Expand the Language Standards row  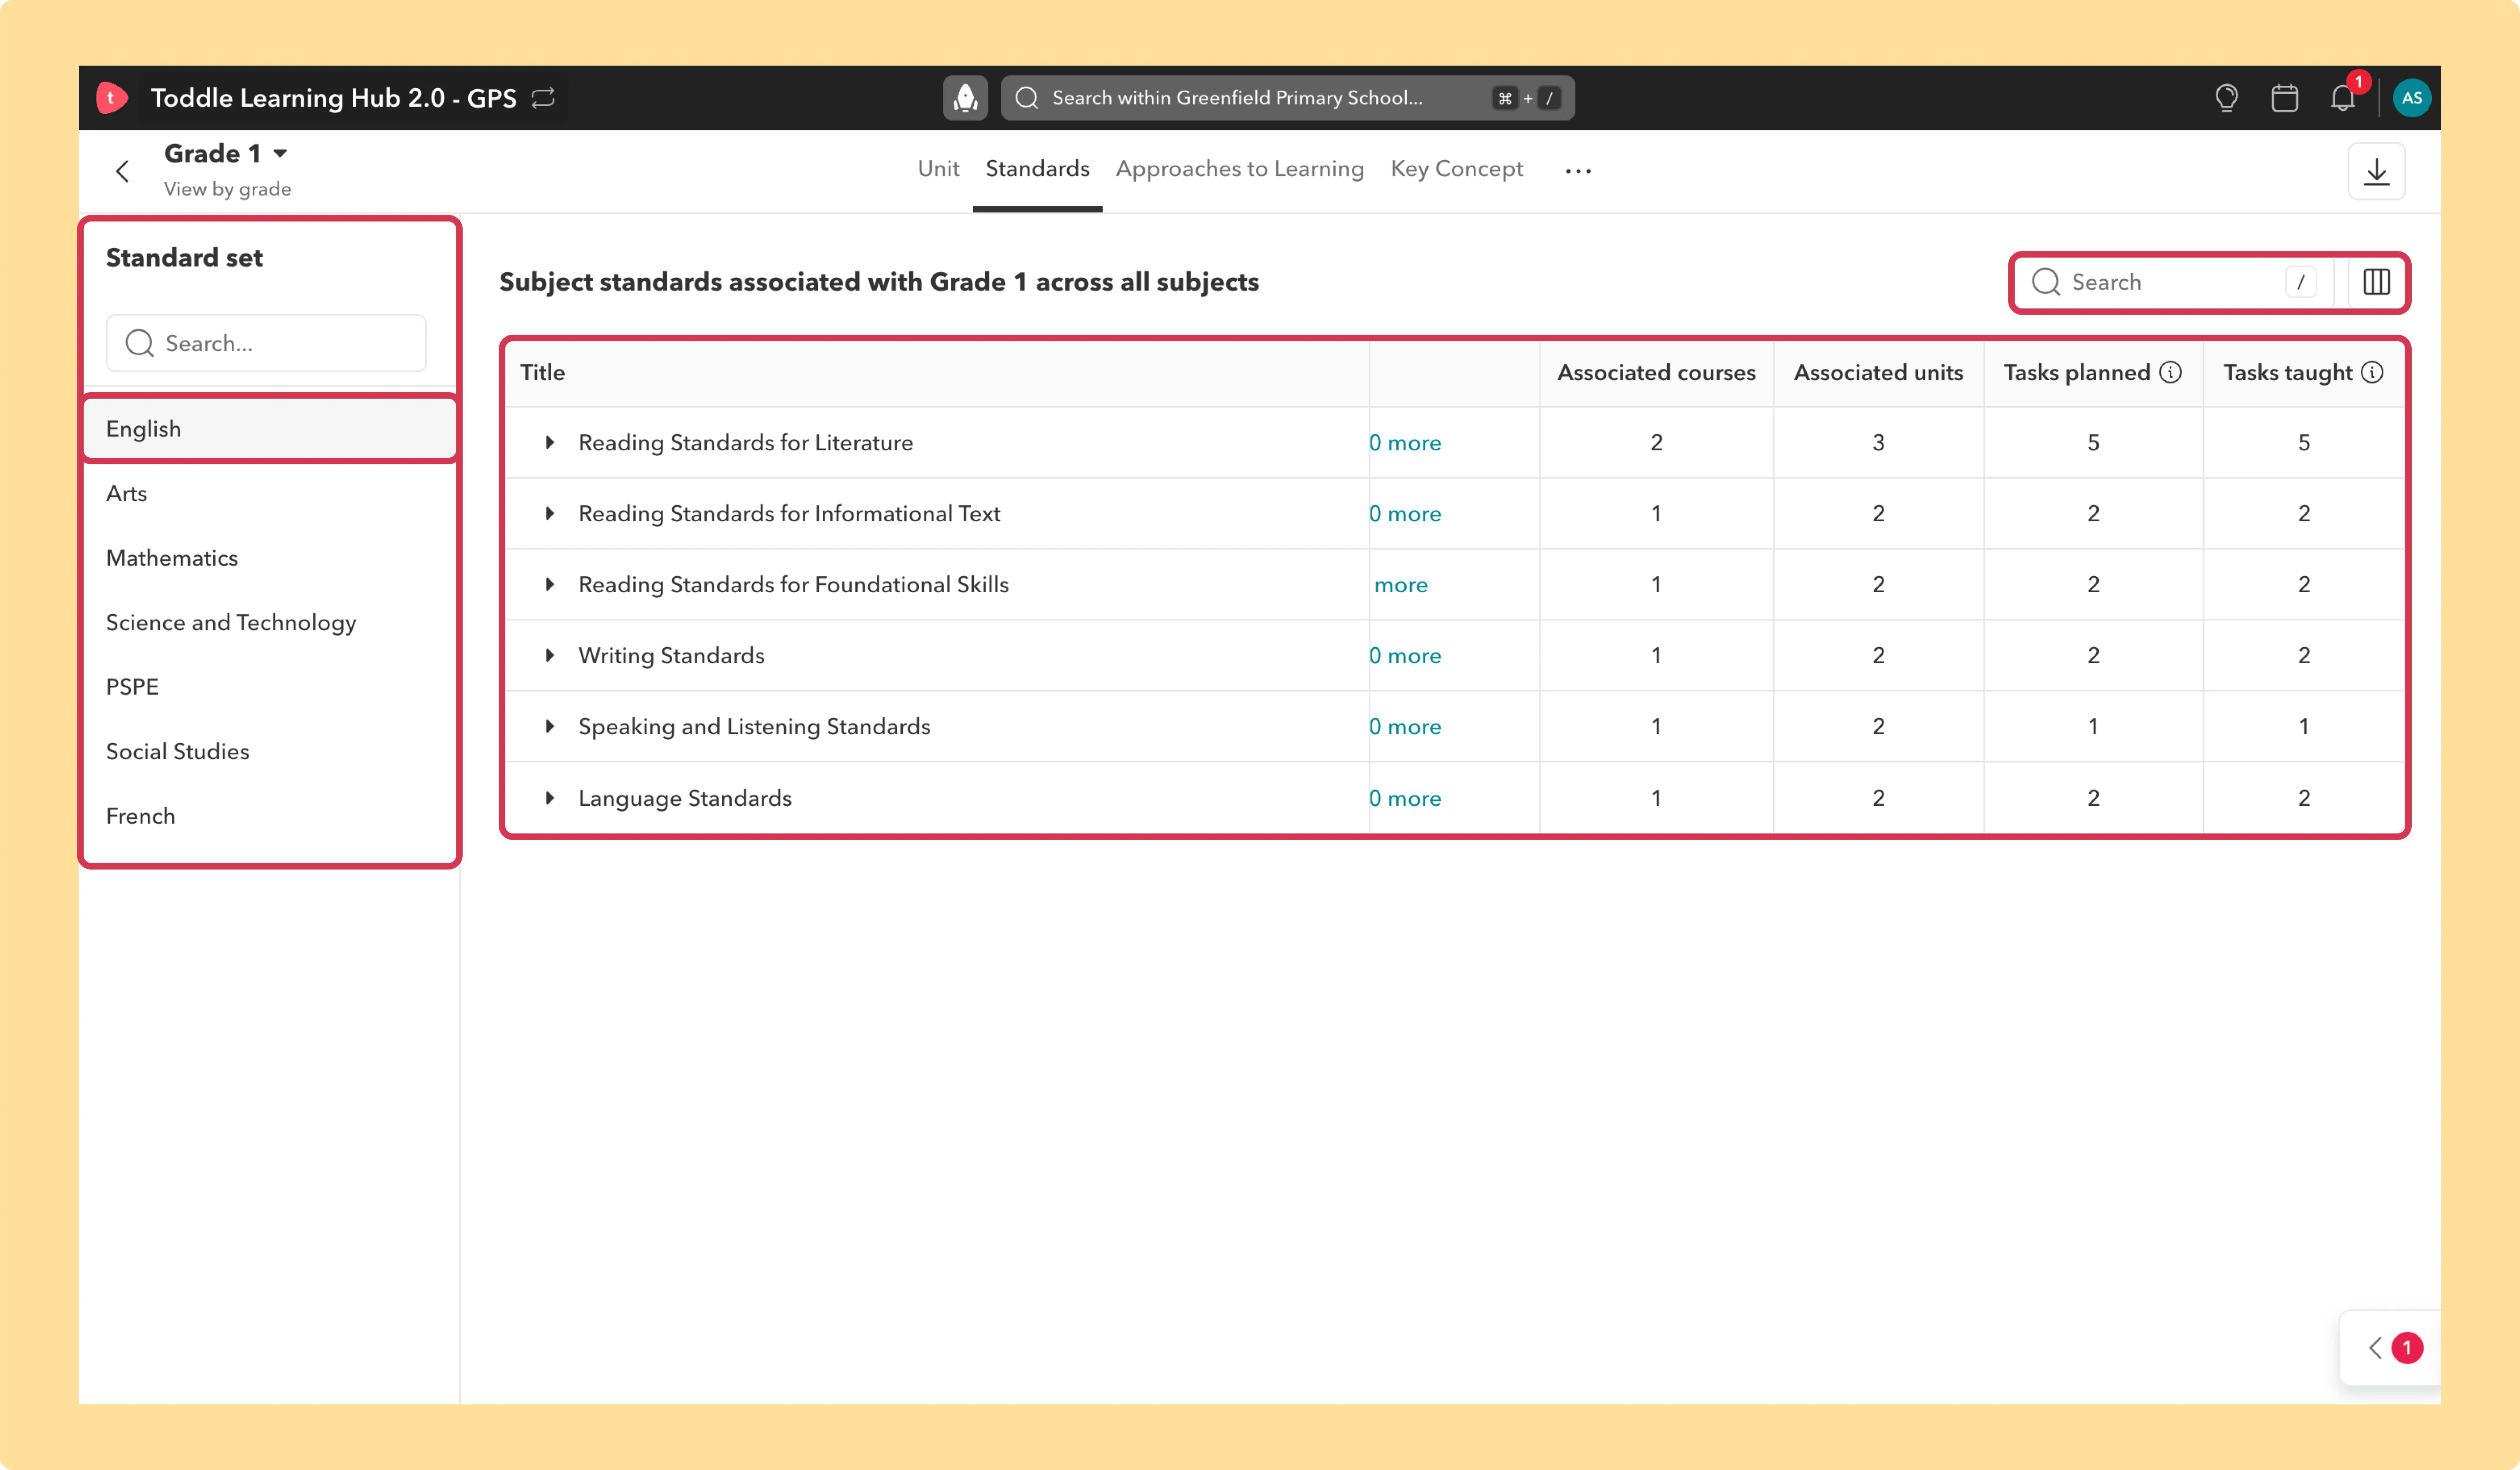point(549,798)
